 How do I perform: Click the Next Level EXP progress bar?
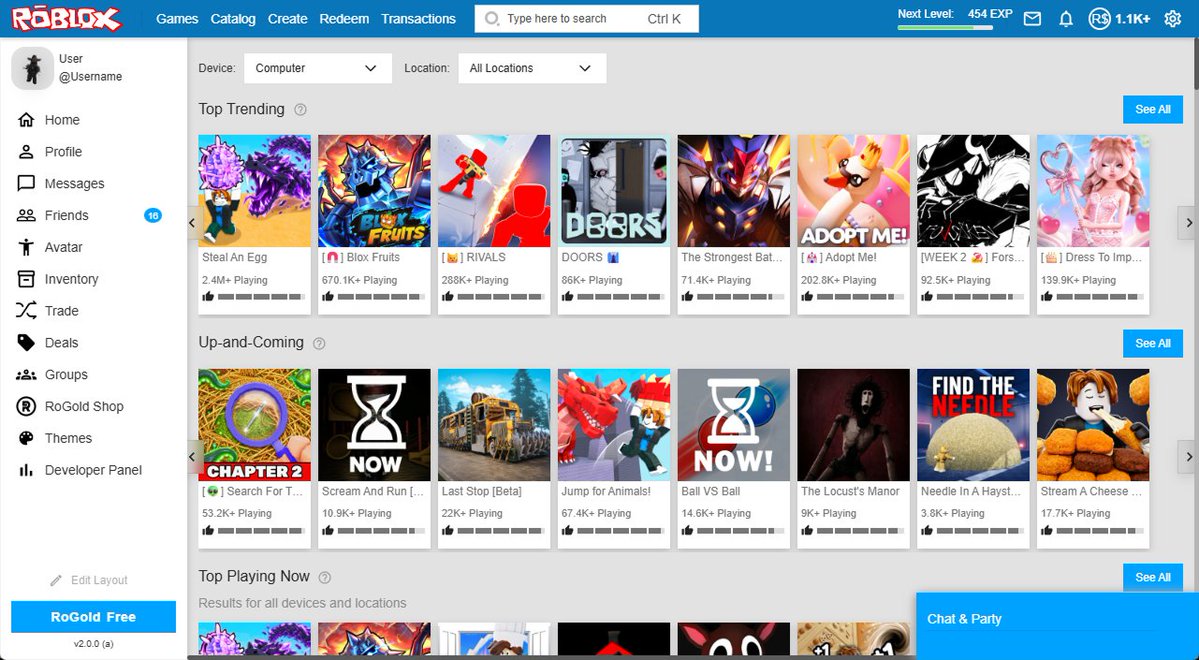945,28
